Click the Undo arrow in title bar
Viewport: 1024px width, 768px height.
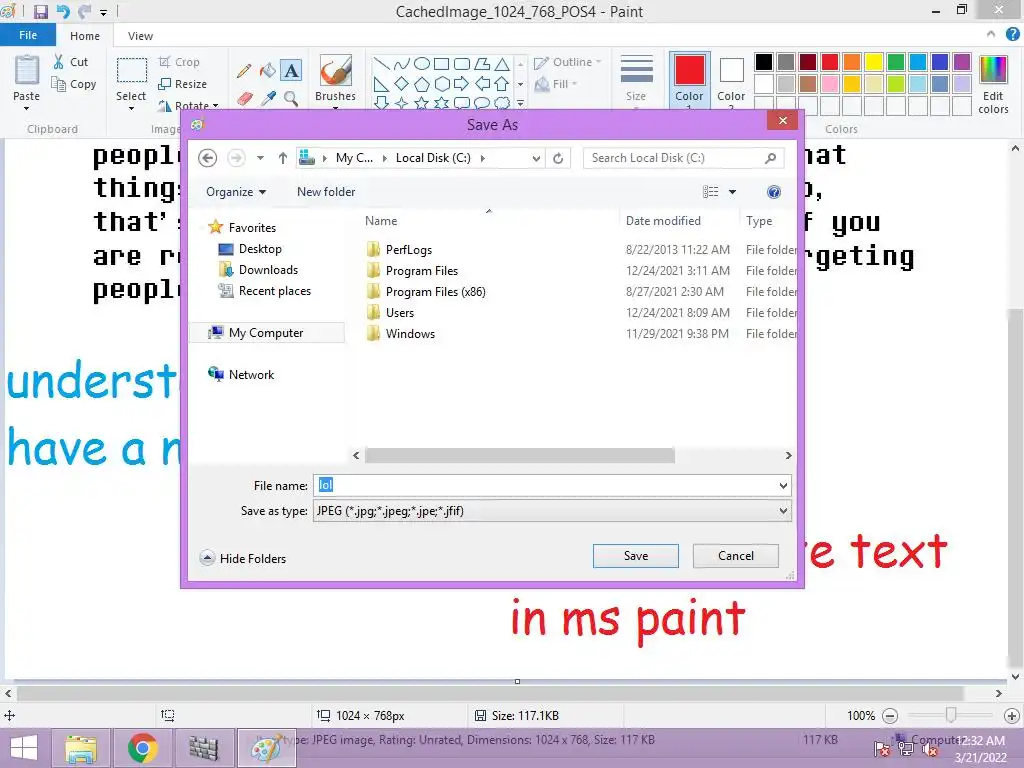click(63, 12)
